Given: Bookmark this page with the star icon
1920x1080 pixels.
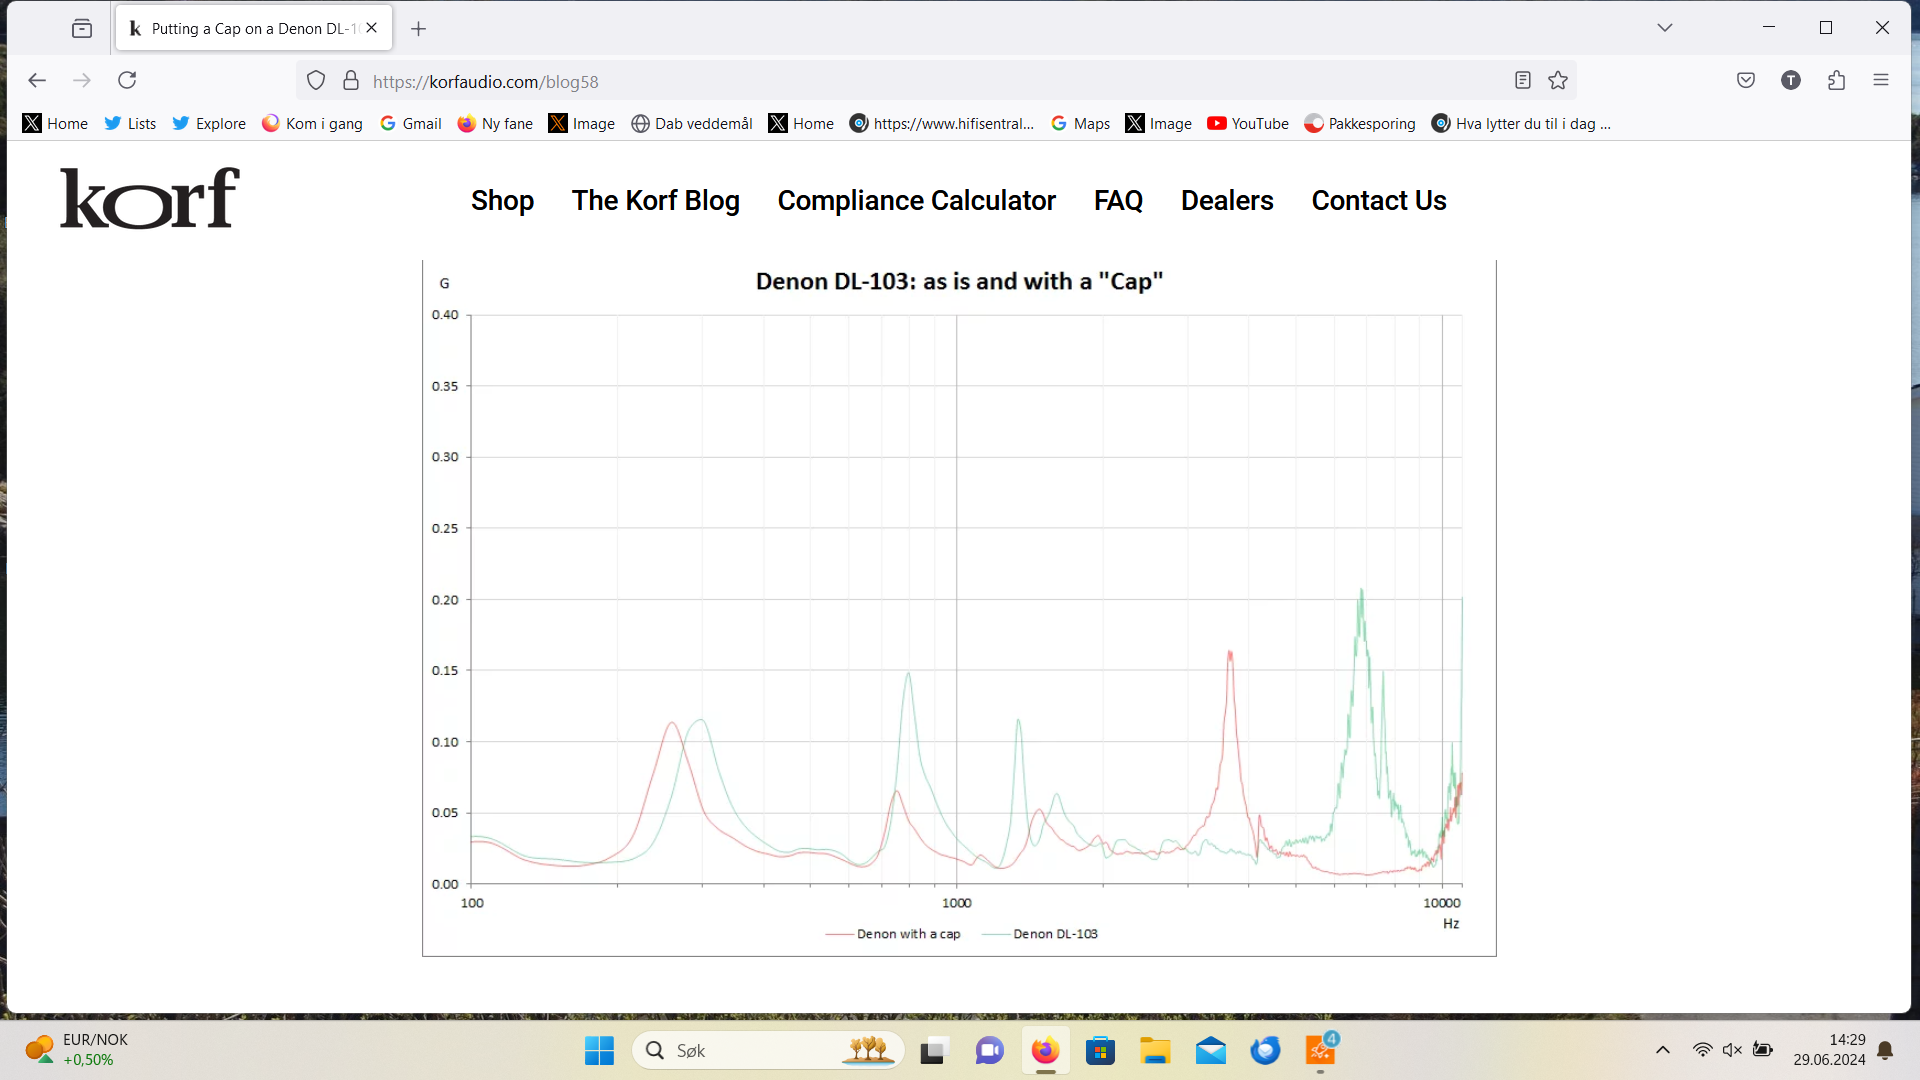Looking at the screenshot, I should tap(1558, 81).
